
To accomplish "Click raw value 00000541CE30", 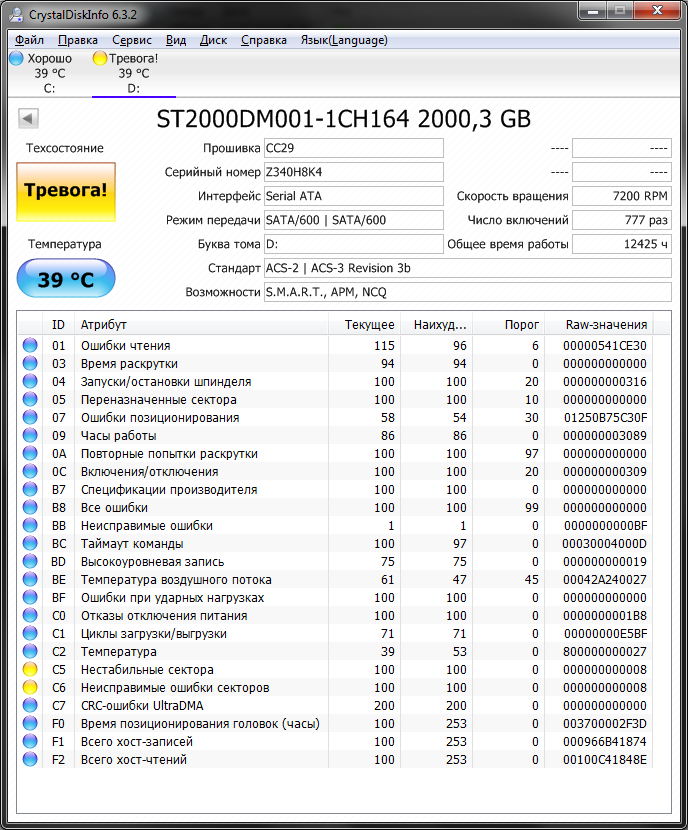I will tap(605, 346).
